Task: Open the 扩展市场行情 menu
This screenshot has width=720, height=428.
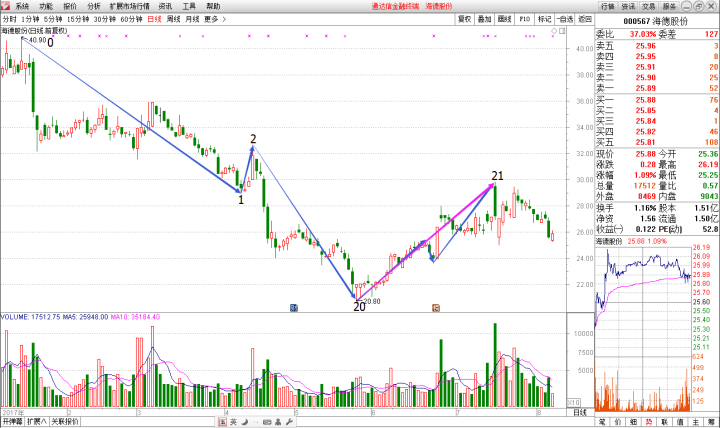Action: (x=129, y=6)
